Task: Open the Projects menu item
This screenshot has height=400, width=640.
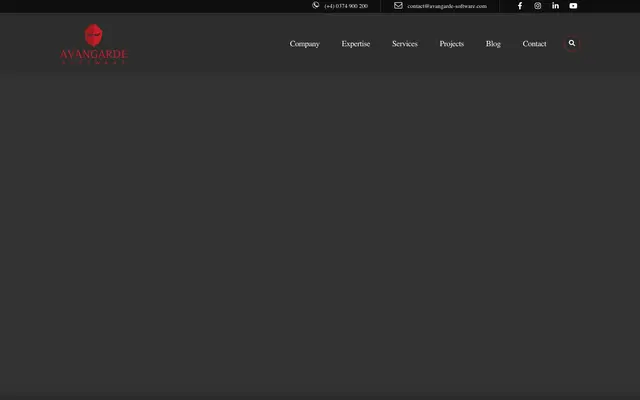Action: 451,44
